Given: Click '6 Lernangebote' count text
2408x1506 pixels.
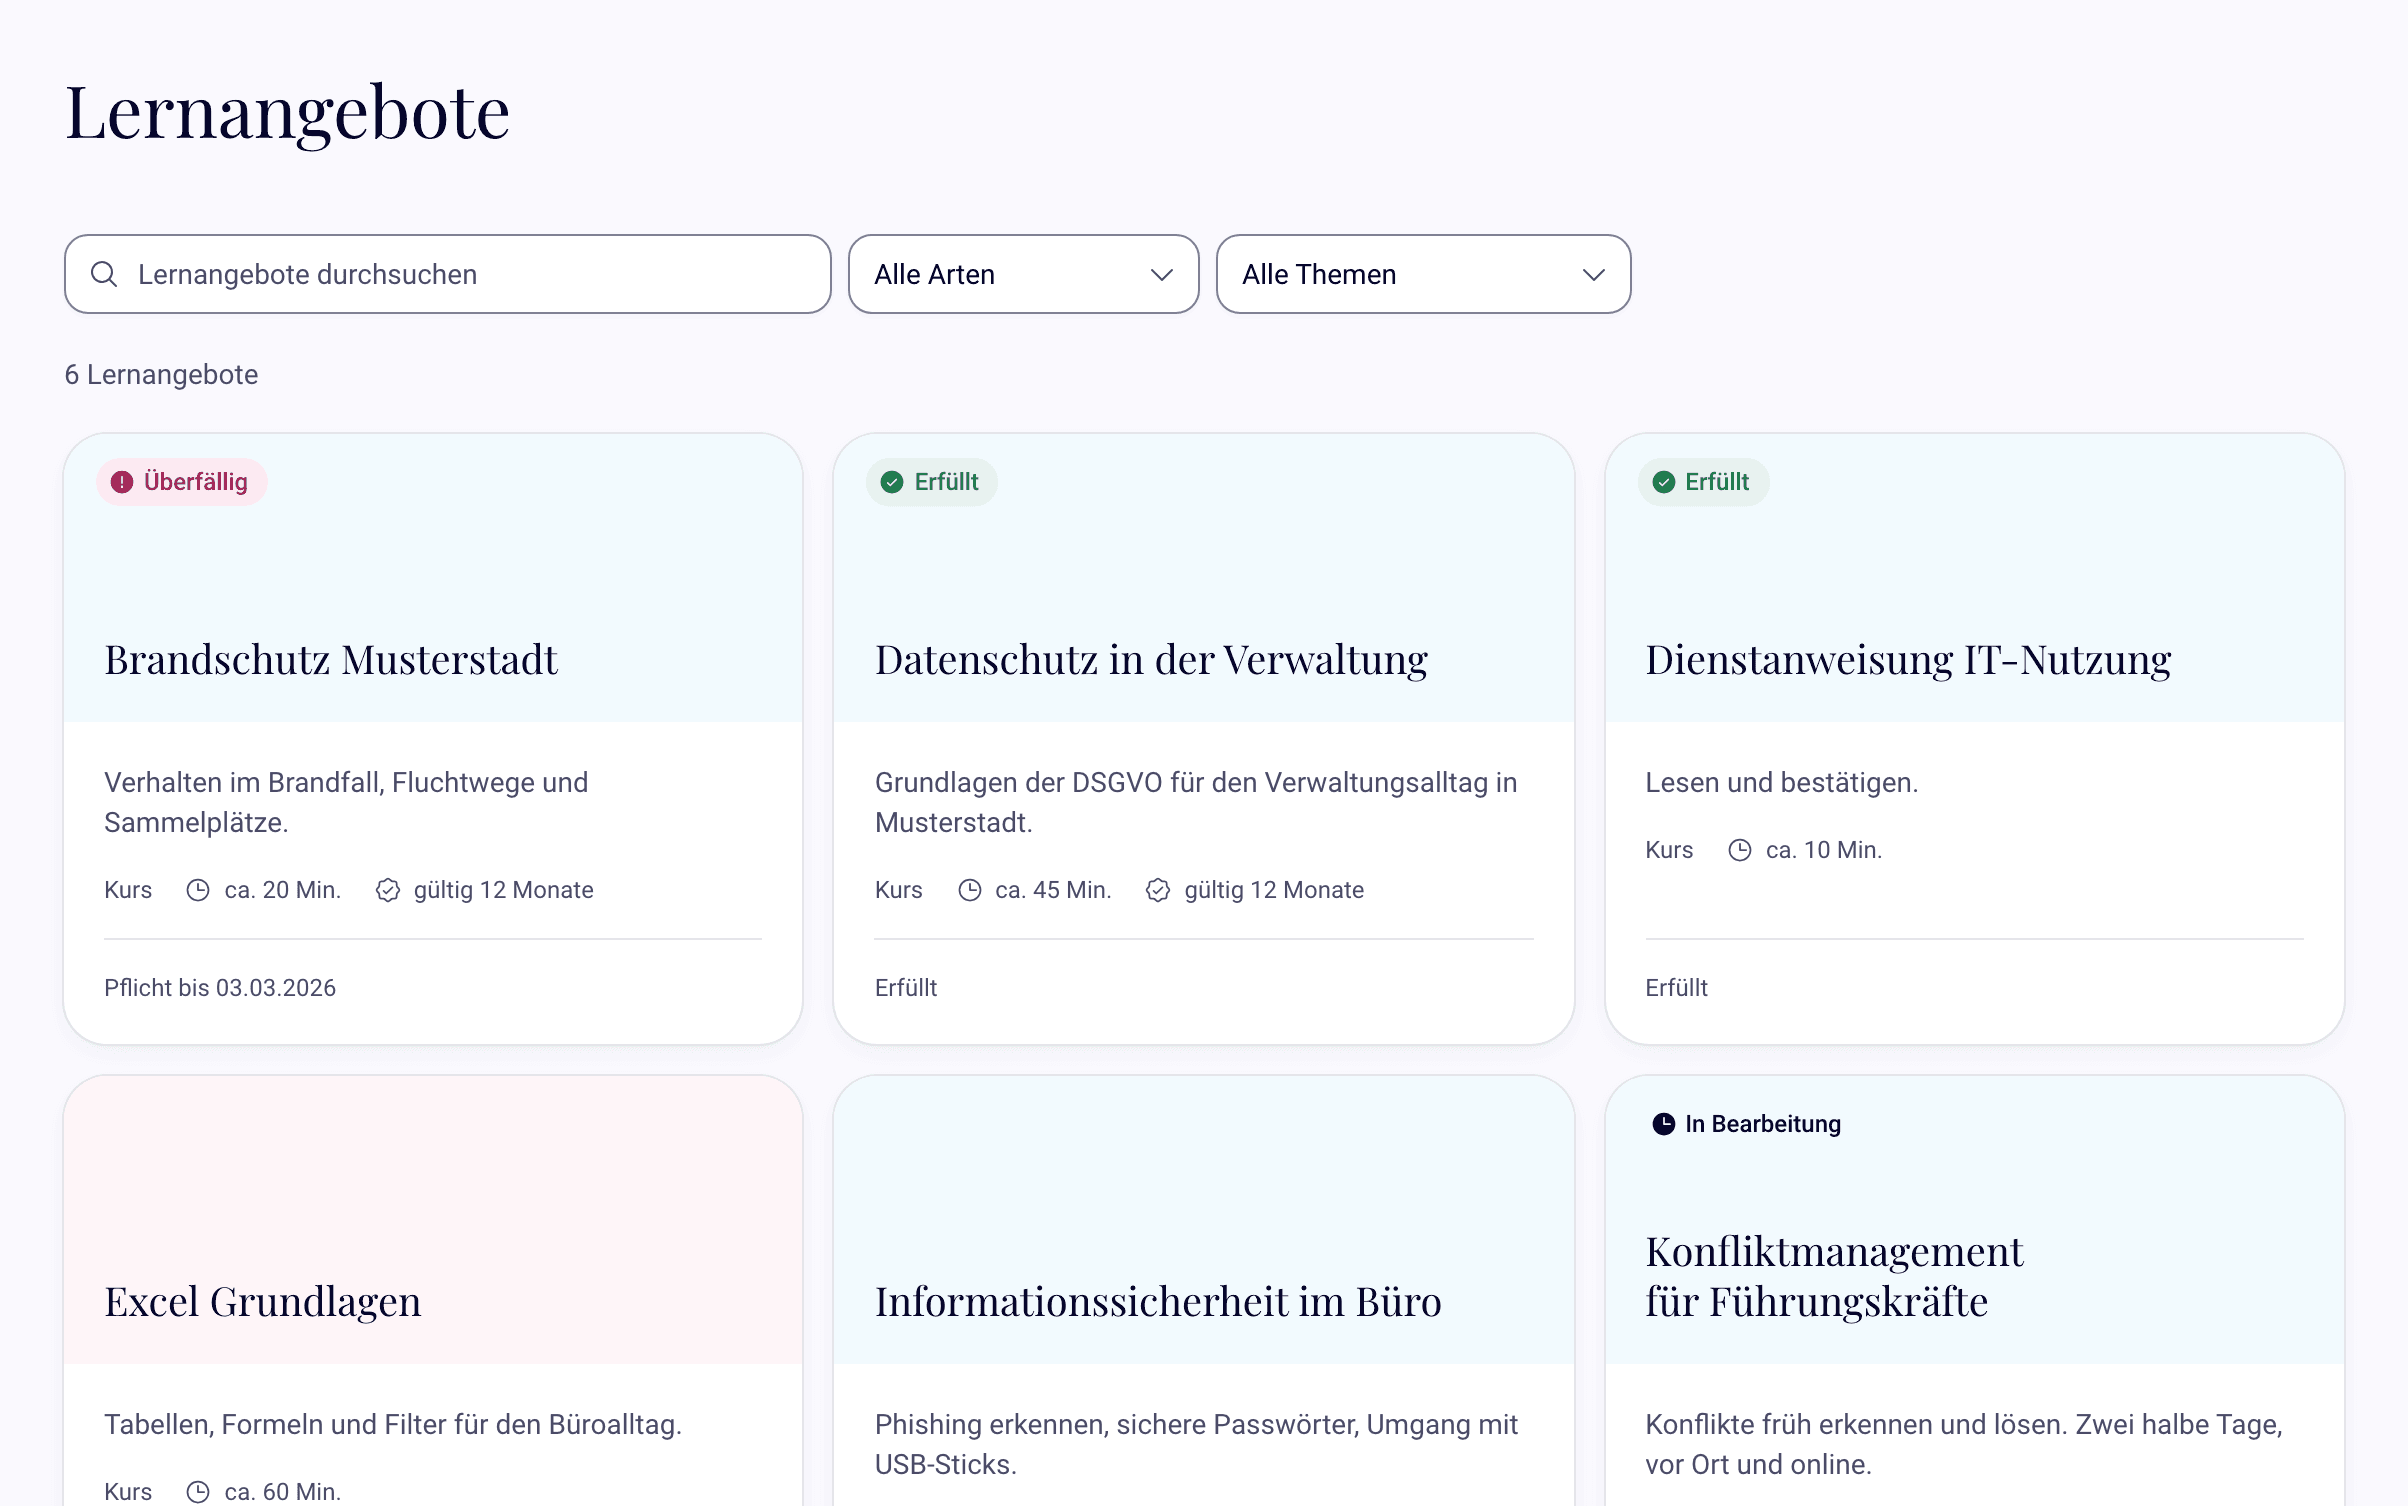Looking at the screenshot, I should tap(161, 375).
